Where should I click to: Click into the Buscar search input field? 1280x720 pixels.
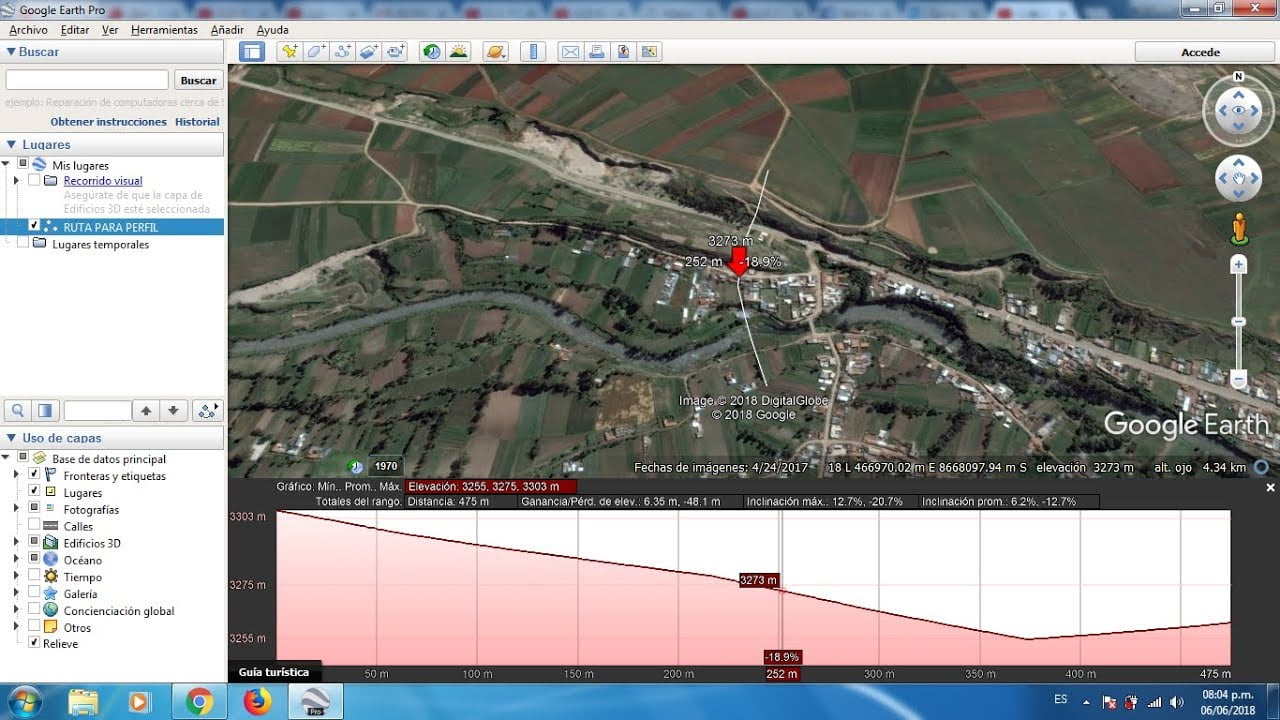click(87, 80)
